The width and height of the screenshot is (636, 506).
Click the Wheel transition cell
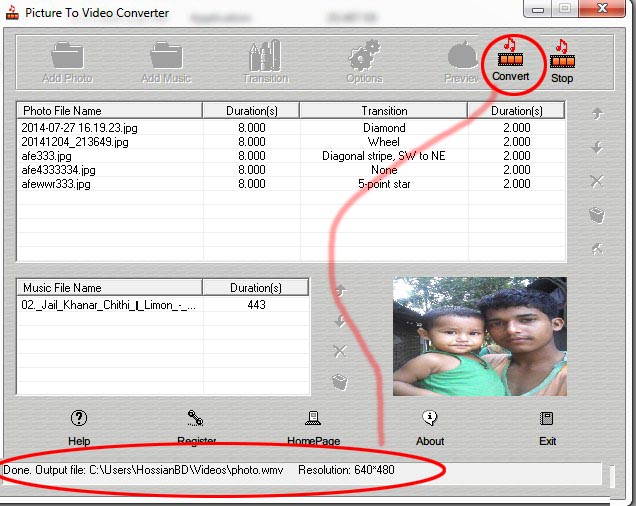coord(384,142)
